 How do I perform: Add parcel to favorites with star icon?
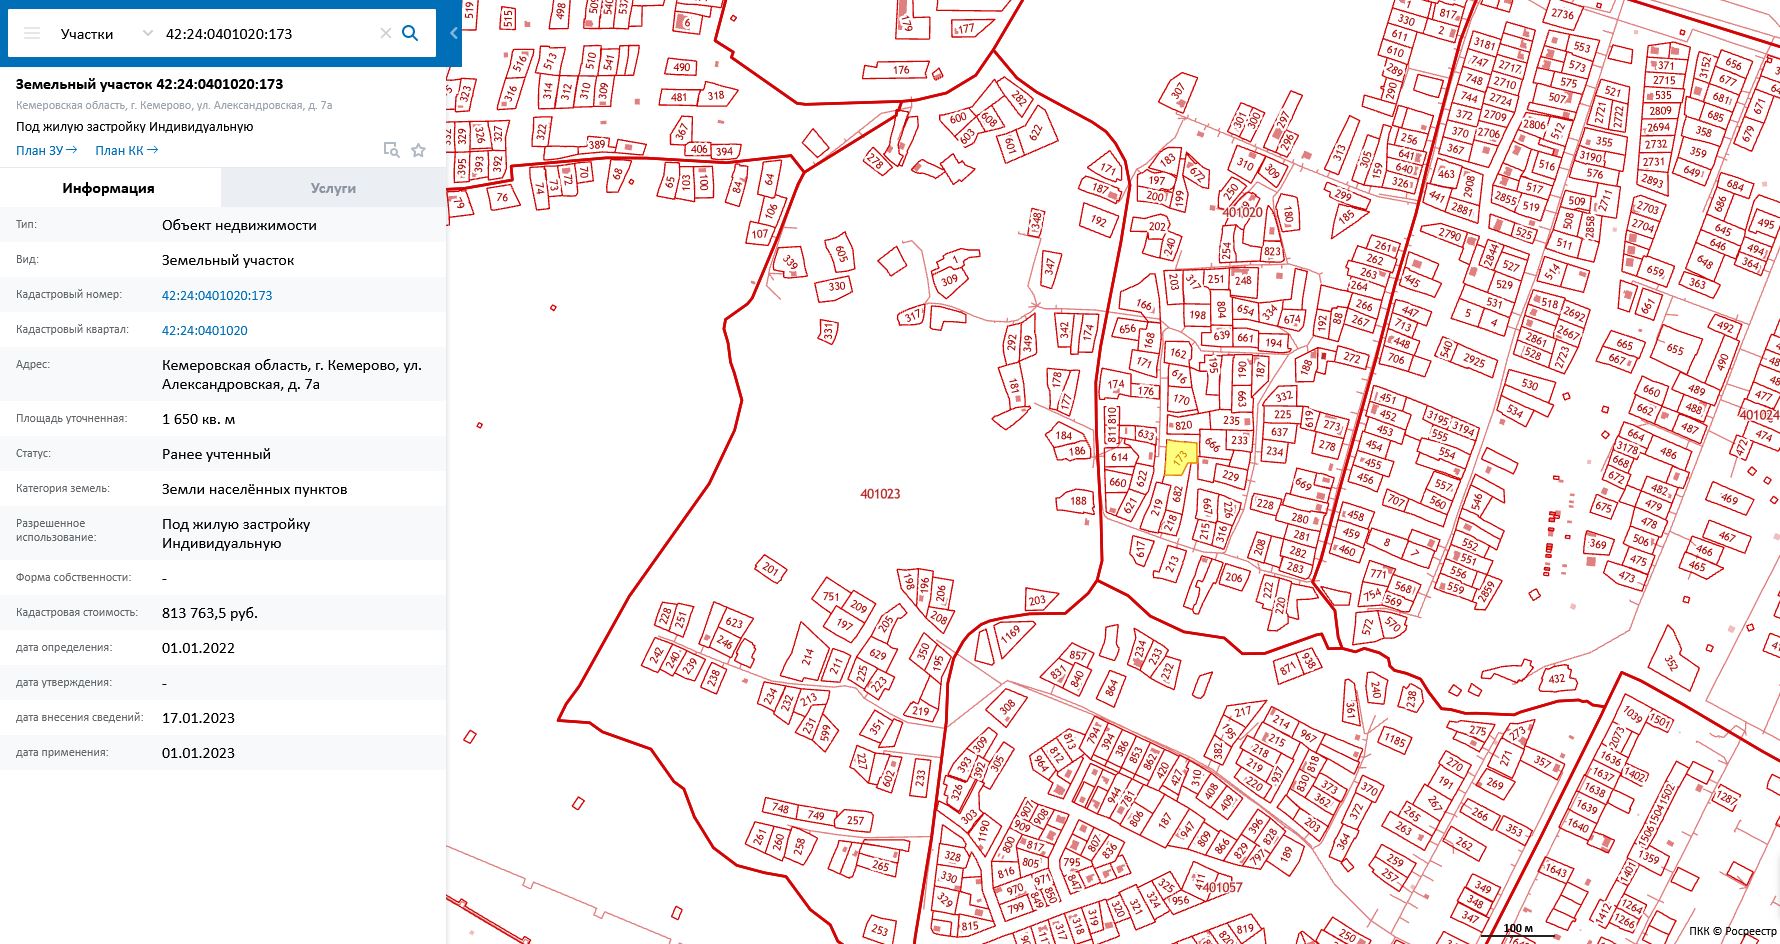[x=418, y=150]
